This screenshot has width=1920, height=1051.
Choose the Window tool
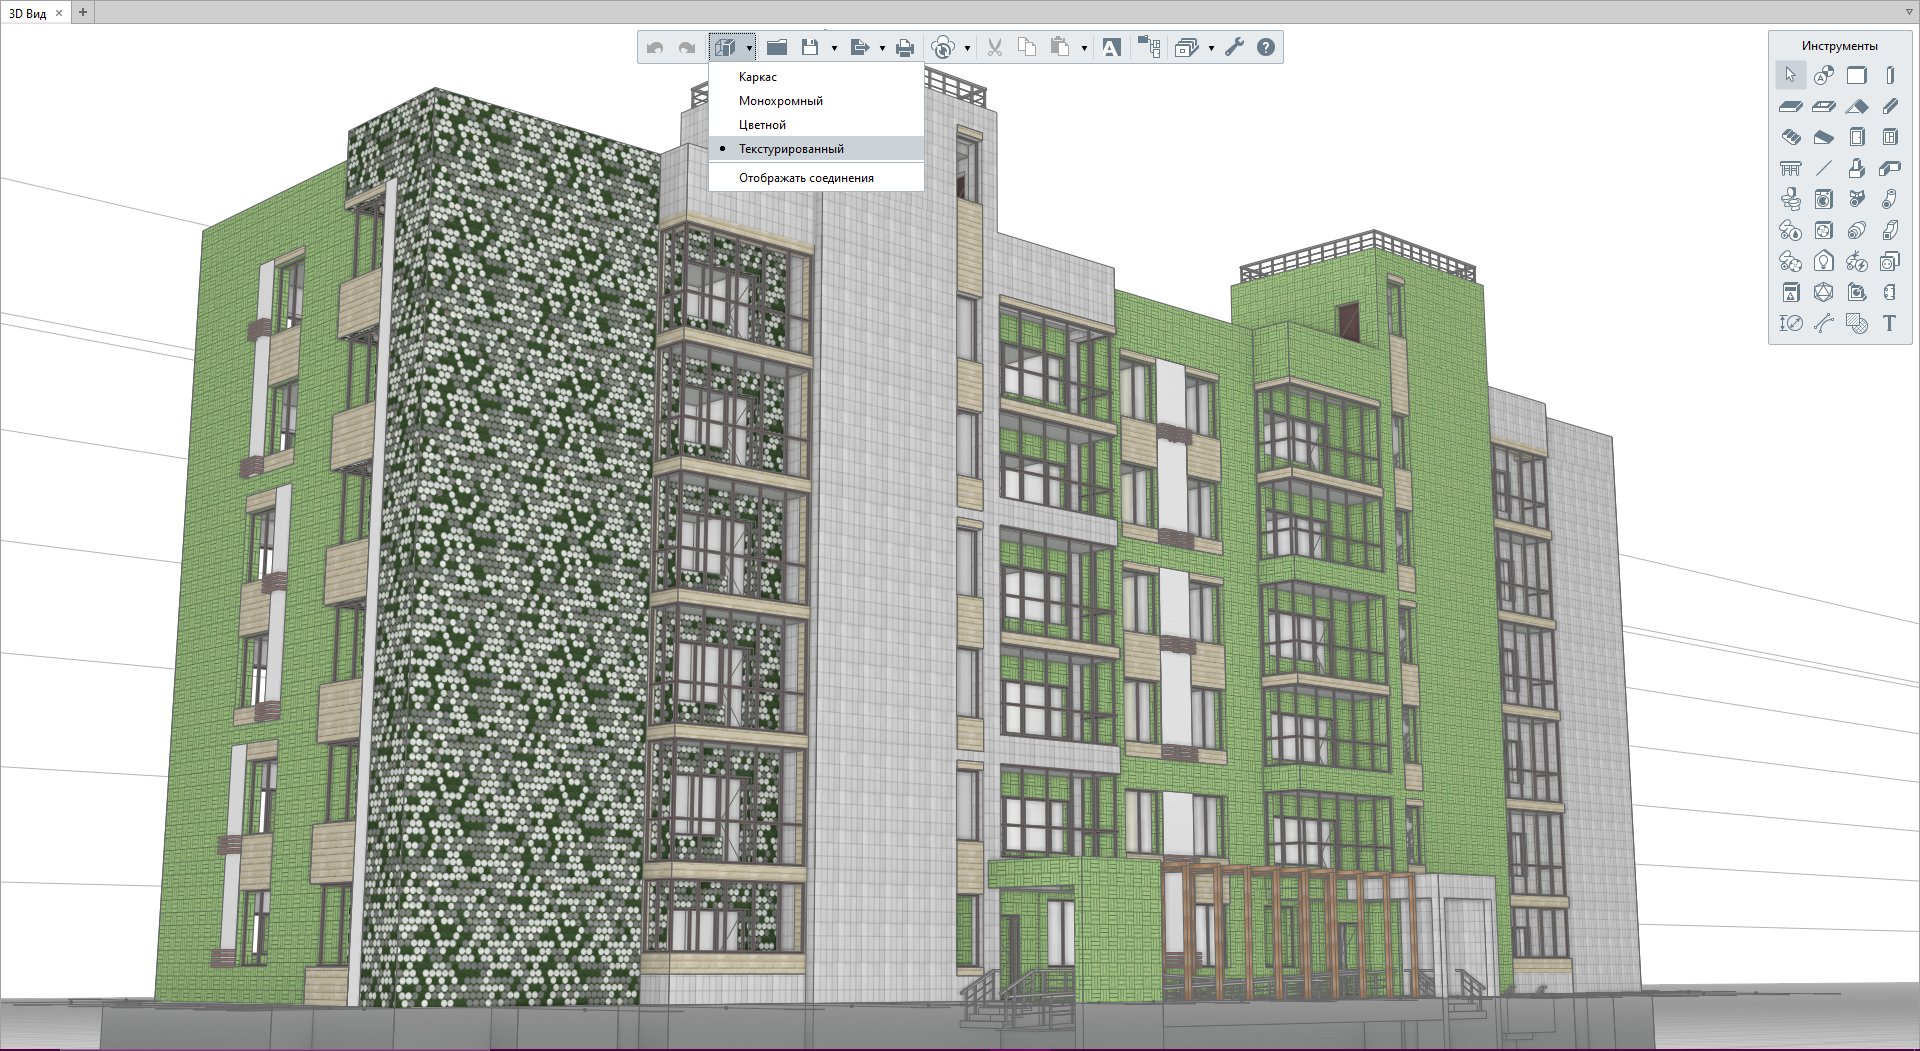pos(1889,137)
